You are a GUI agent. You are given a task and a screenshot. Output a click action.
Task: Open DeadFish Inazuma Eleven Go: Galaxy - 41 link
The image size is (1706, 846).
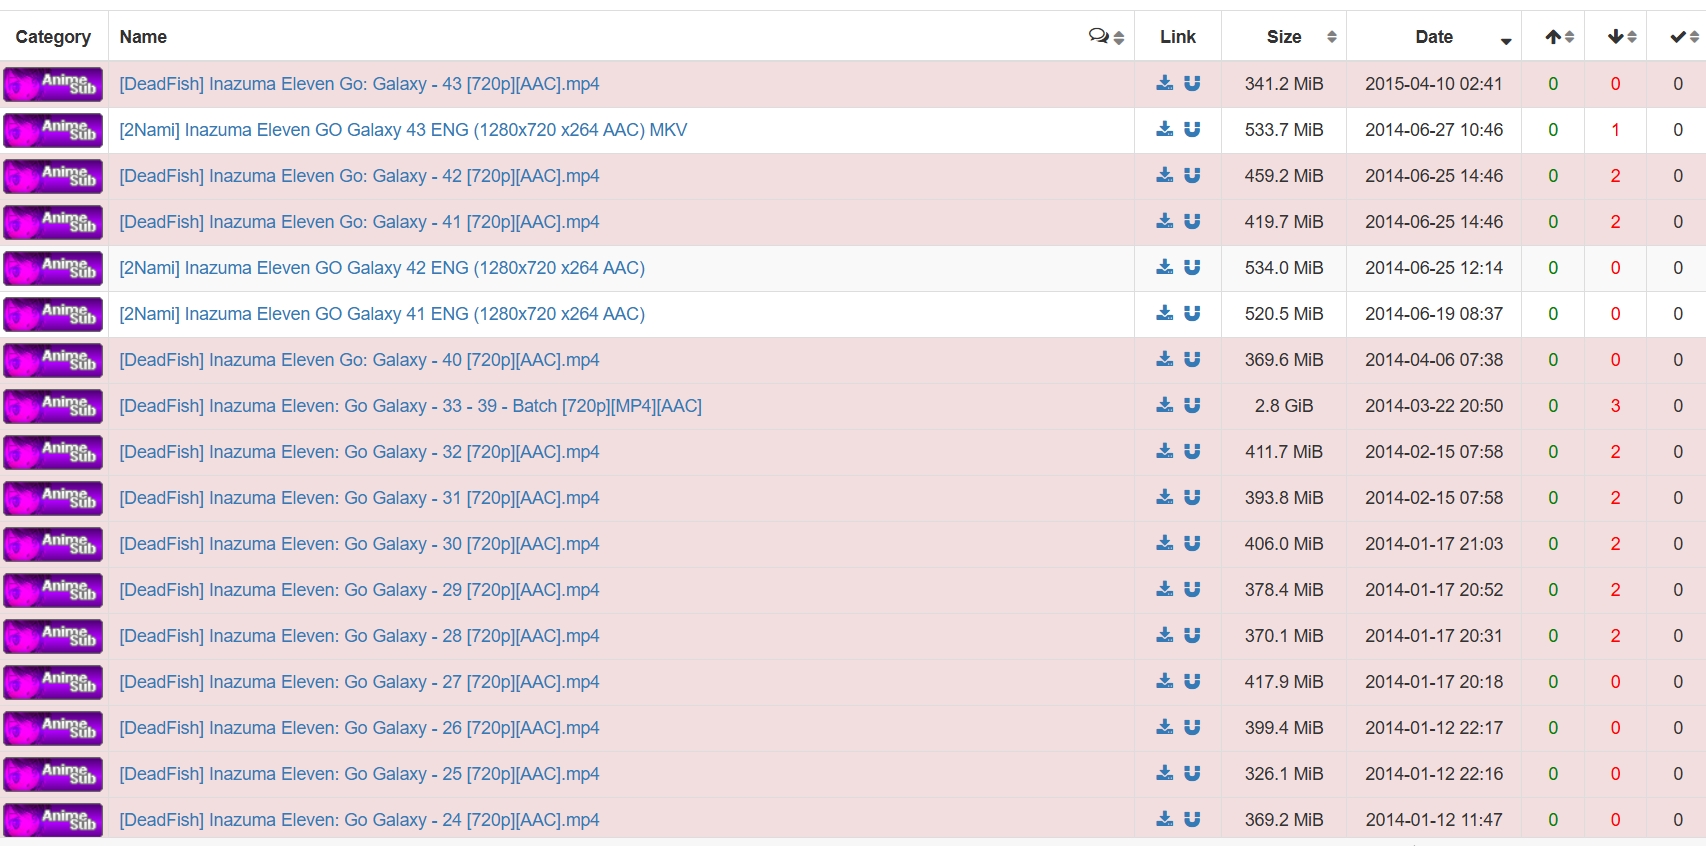(359, 222)
